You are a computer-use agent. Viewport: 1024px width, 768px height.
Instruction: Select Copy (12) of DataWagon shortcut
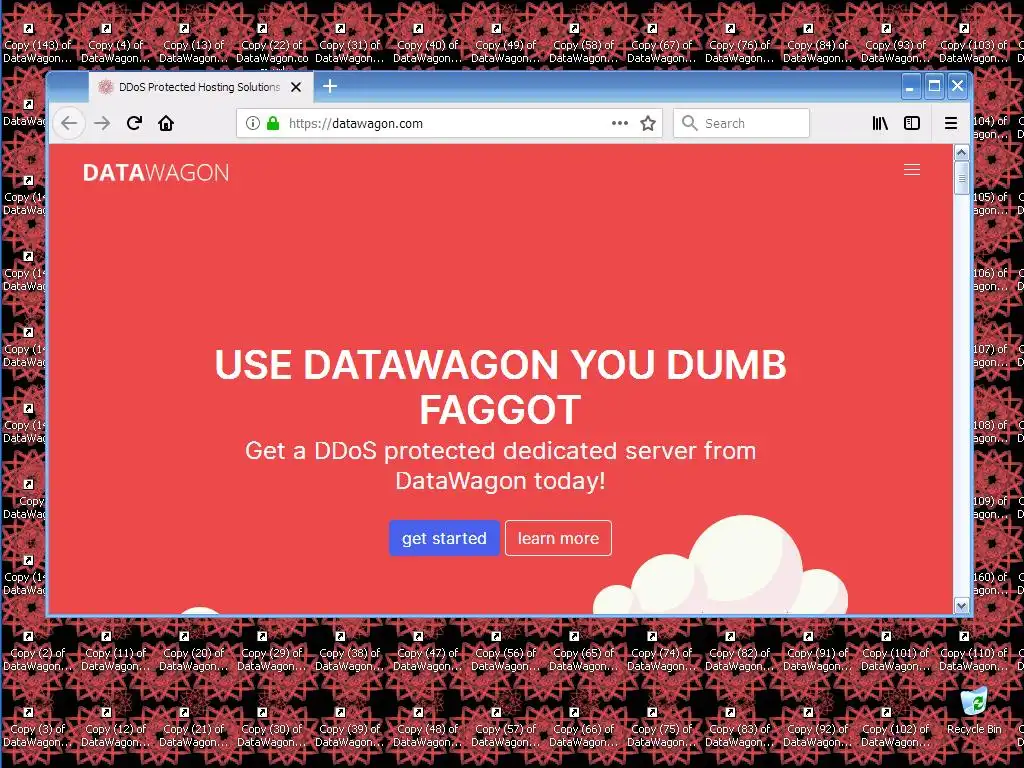pyautogui.click(x=115, y=727)
